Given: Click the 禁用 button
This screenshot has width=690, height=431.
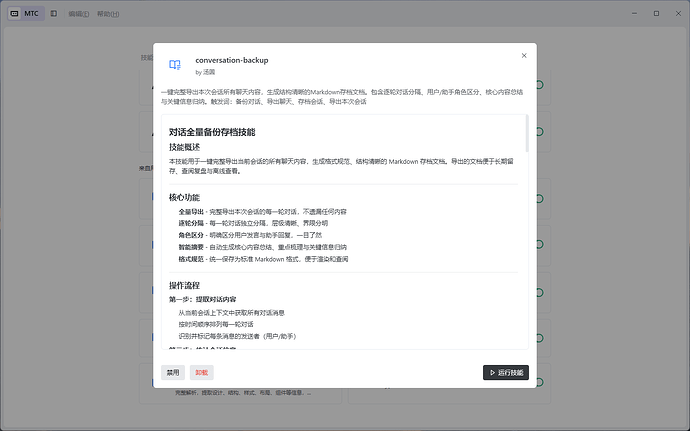Looking at the screenshot, I should (x=172, y=372).
